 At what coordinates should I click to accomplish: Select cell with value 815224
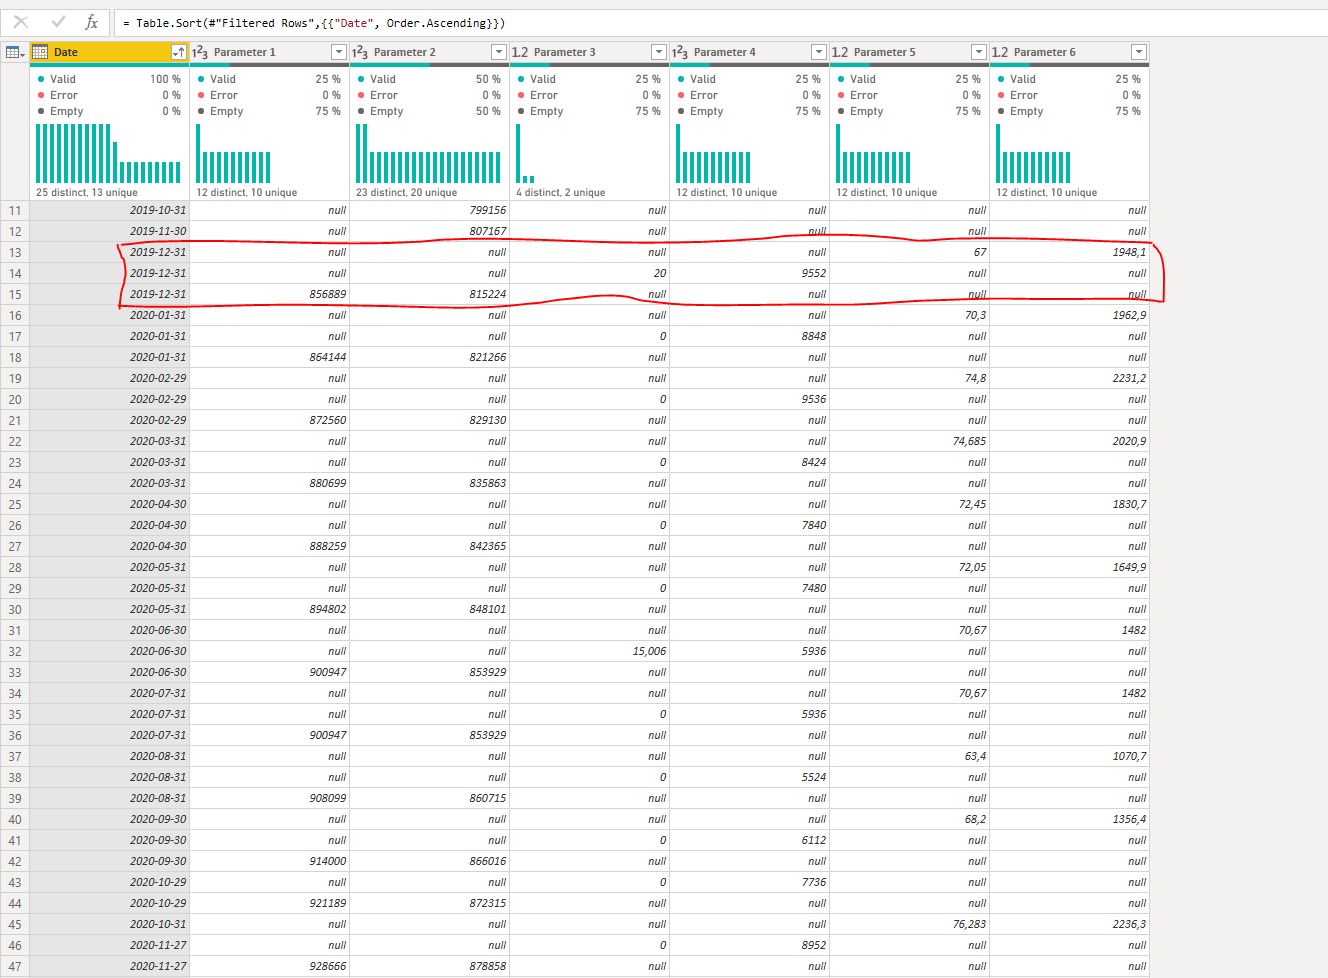429,294
